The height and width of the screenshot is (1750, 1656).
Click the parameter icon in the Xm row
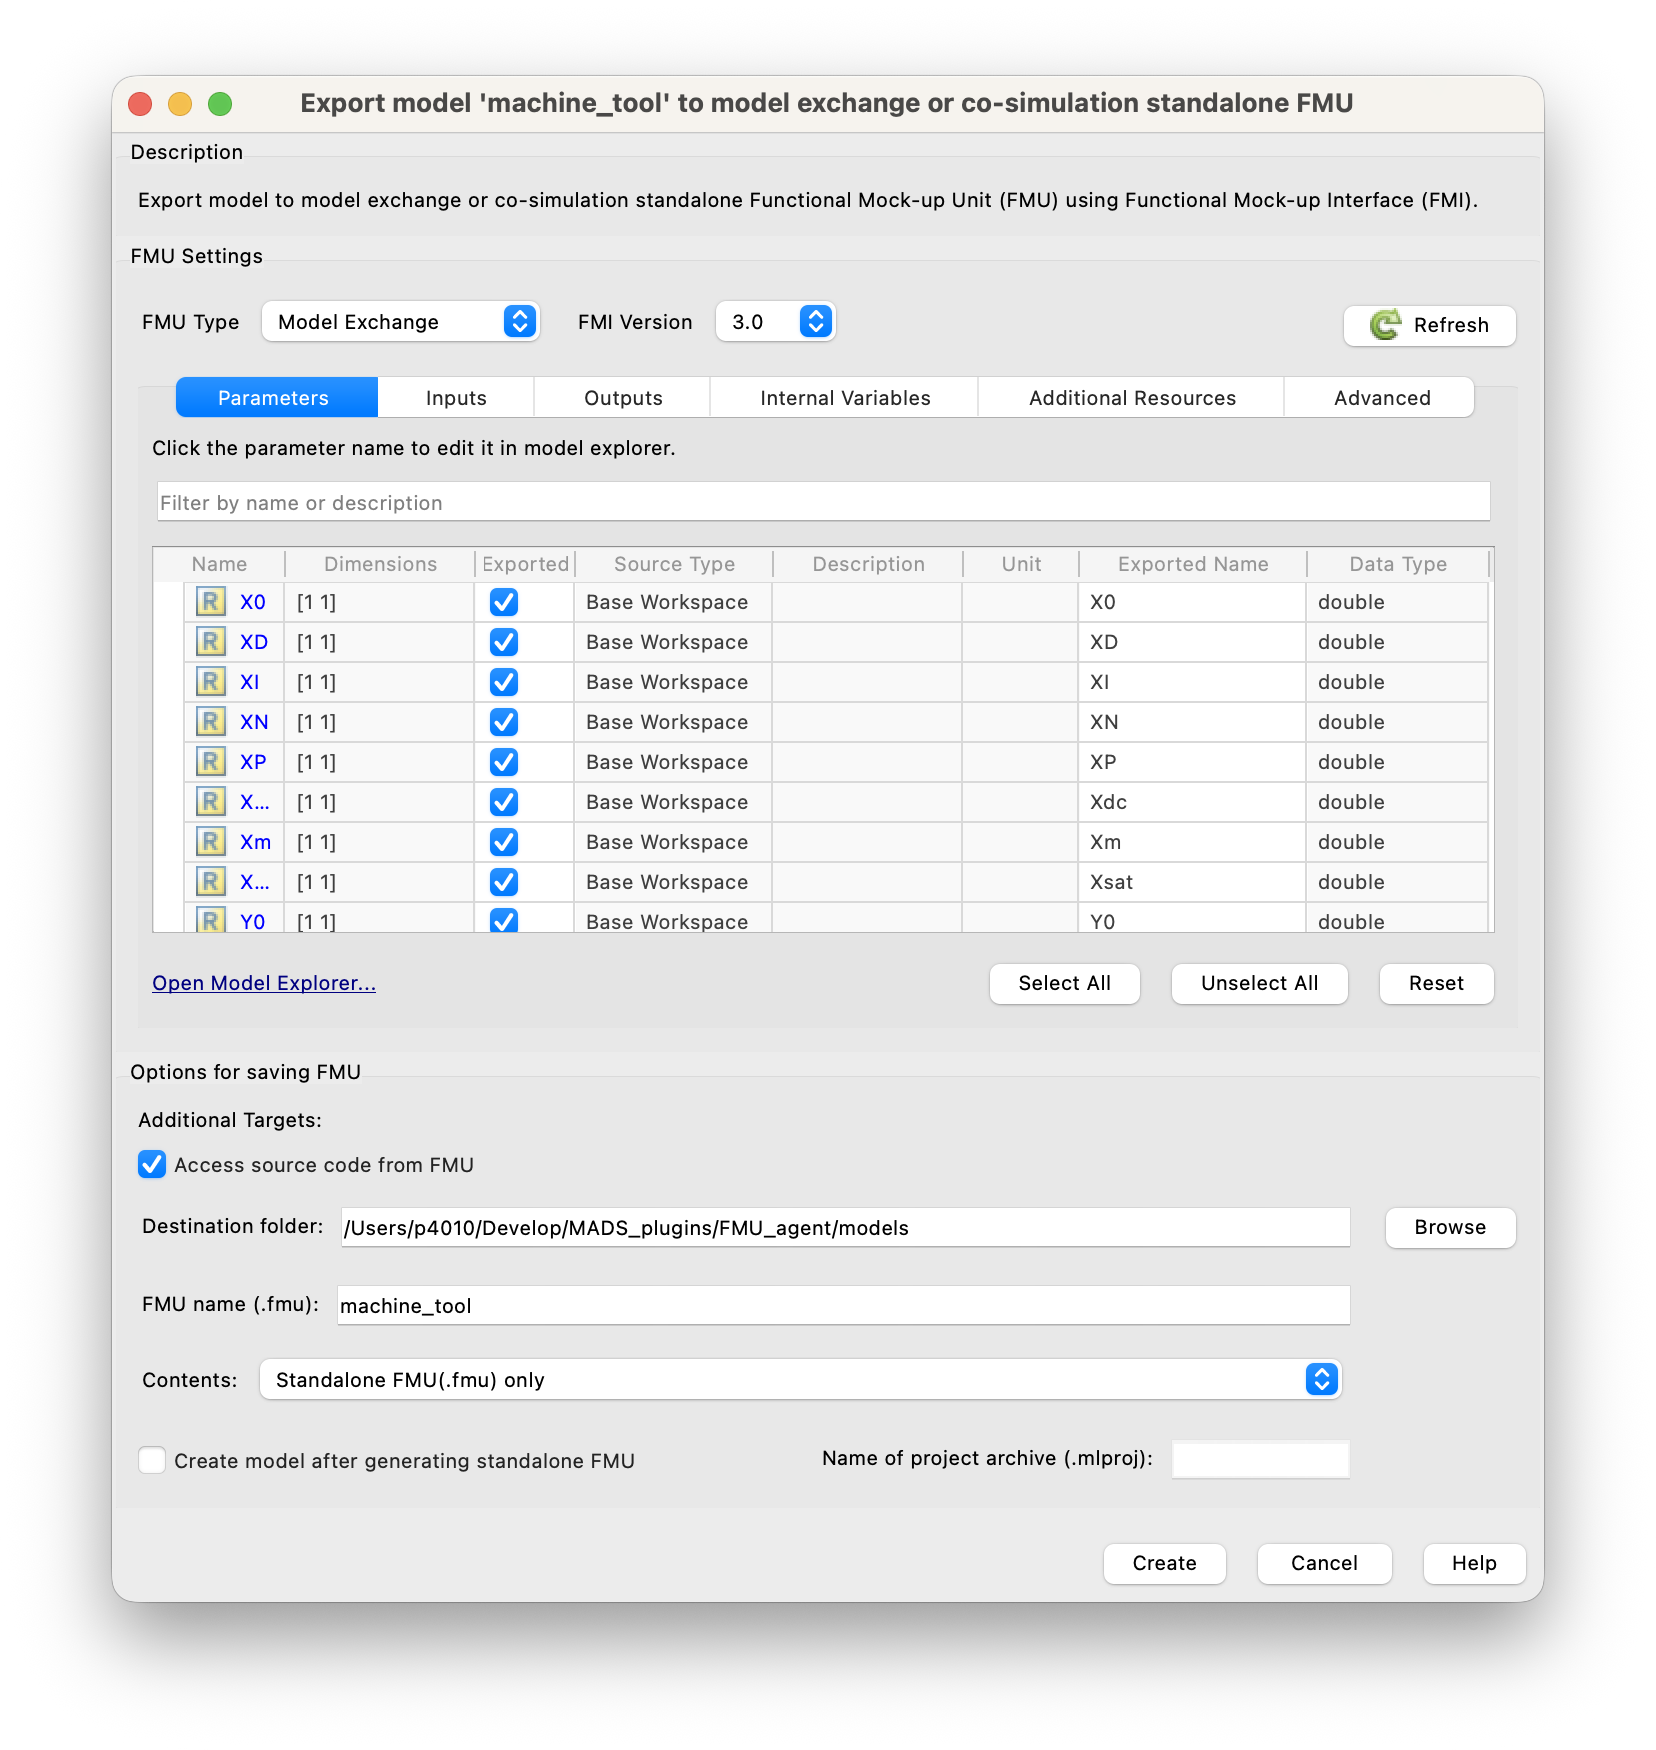[210, 842]
